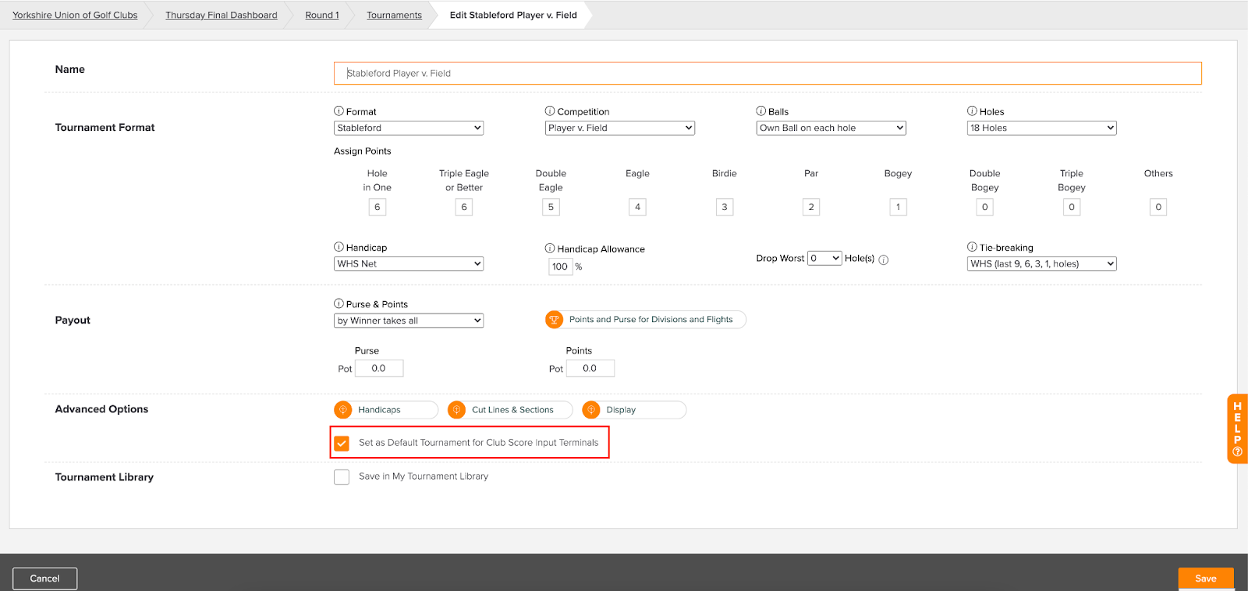
Task: Click the Double Bogey points field
Action: [x=985, y=208]
